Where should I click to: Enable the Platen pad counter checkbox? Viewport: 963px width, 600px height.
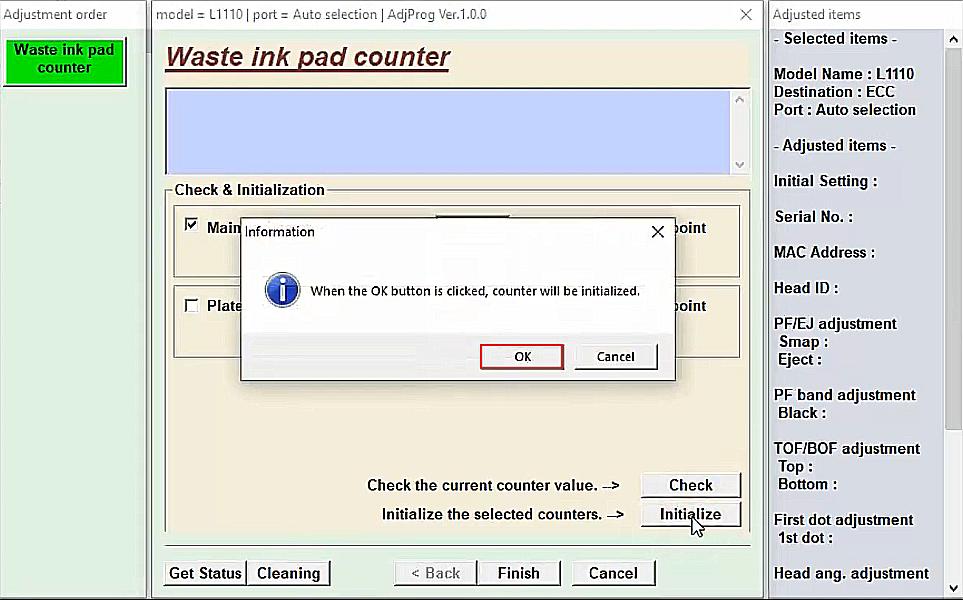(192, 306)
